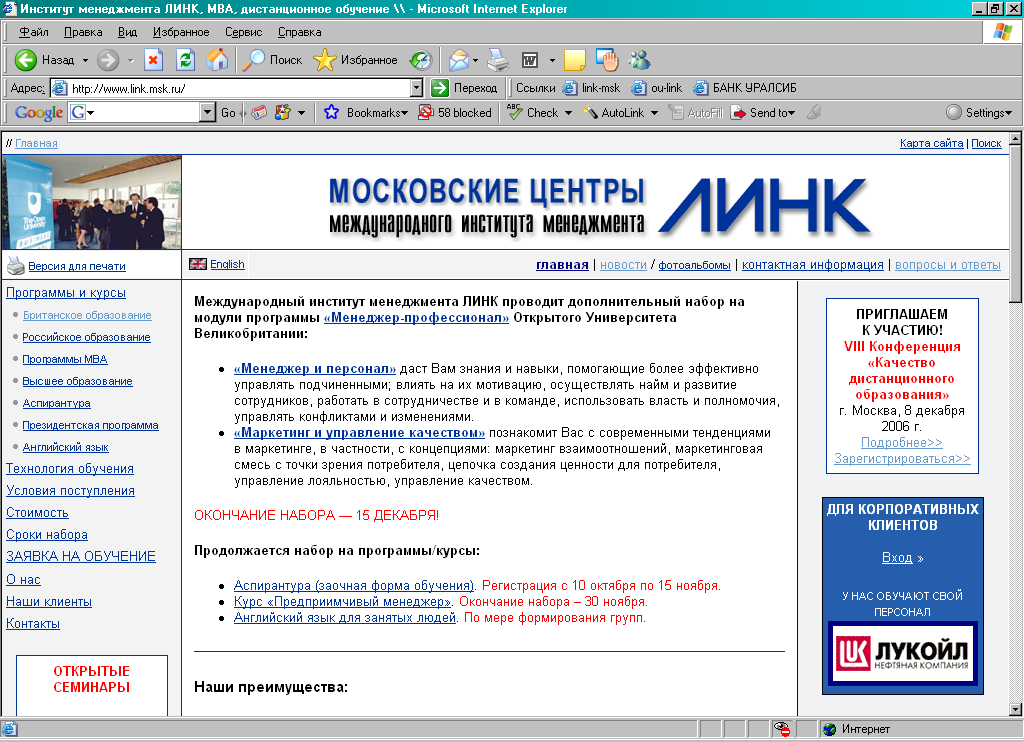The image size is (1024, 742).
Task: Open the Программы MBA sidebar link
Action: (x=65, y=359)
